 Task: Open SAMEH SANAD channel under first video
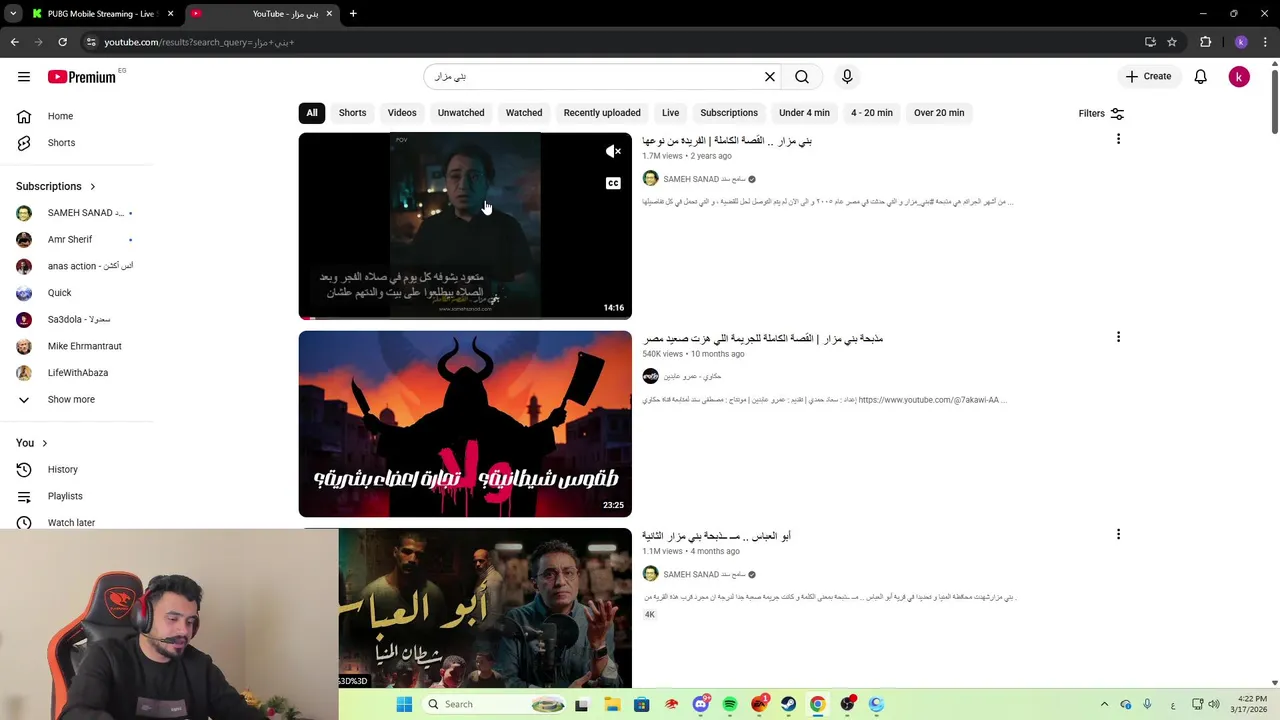point(704,179)
